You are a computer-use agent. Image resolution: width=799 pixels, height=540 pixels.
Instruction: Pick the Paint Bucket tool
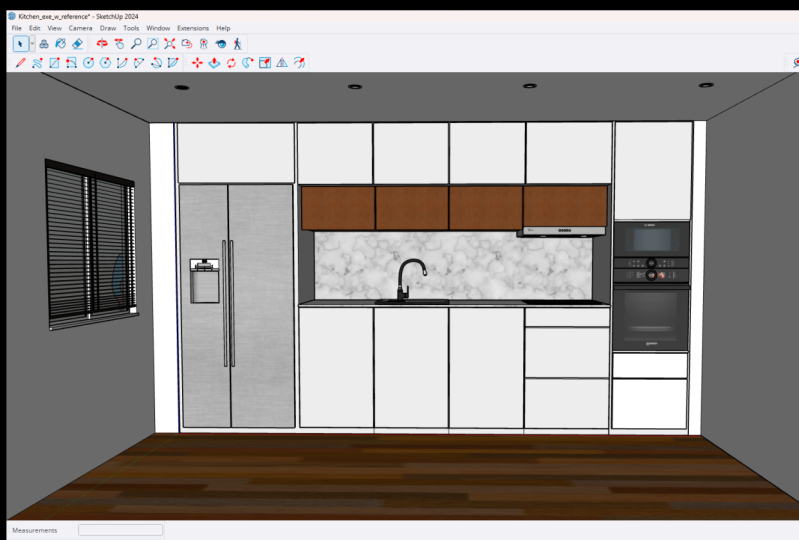61,44
